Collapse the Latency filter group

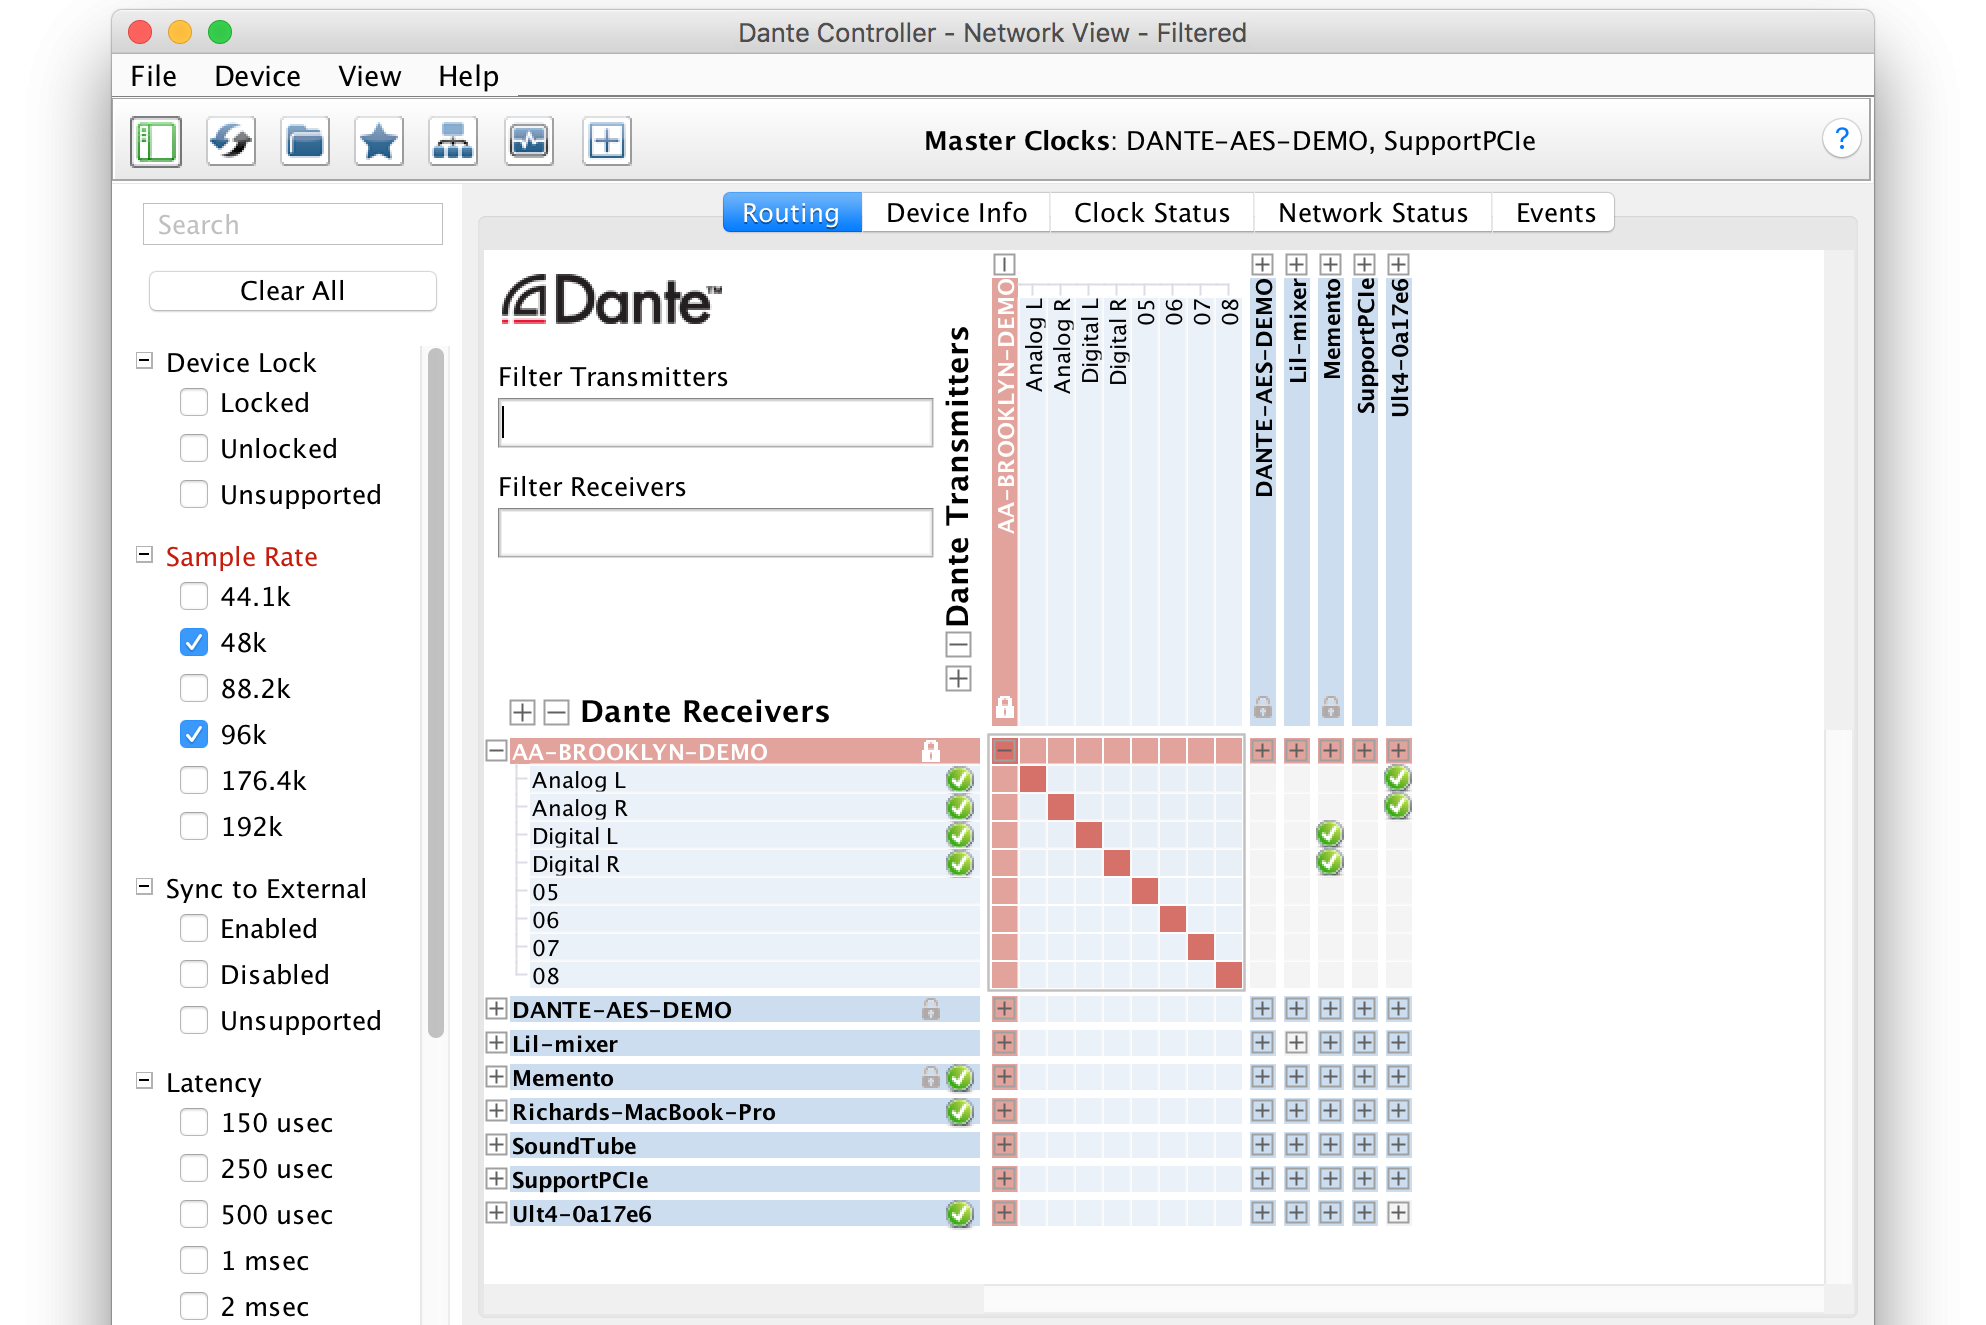(145, 1081)
